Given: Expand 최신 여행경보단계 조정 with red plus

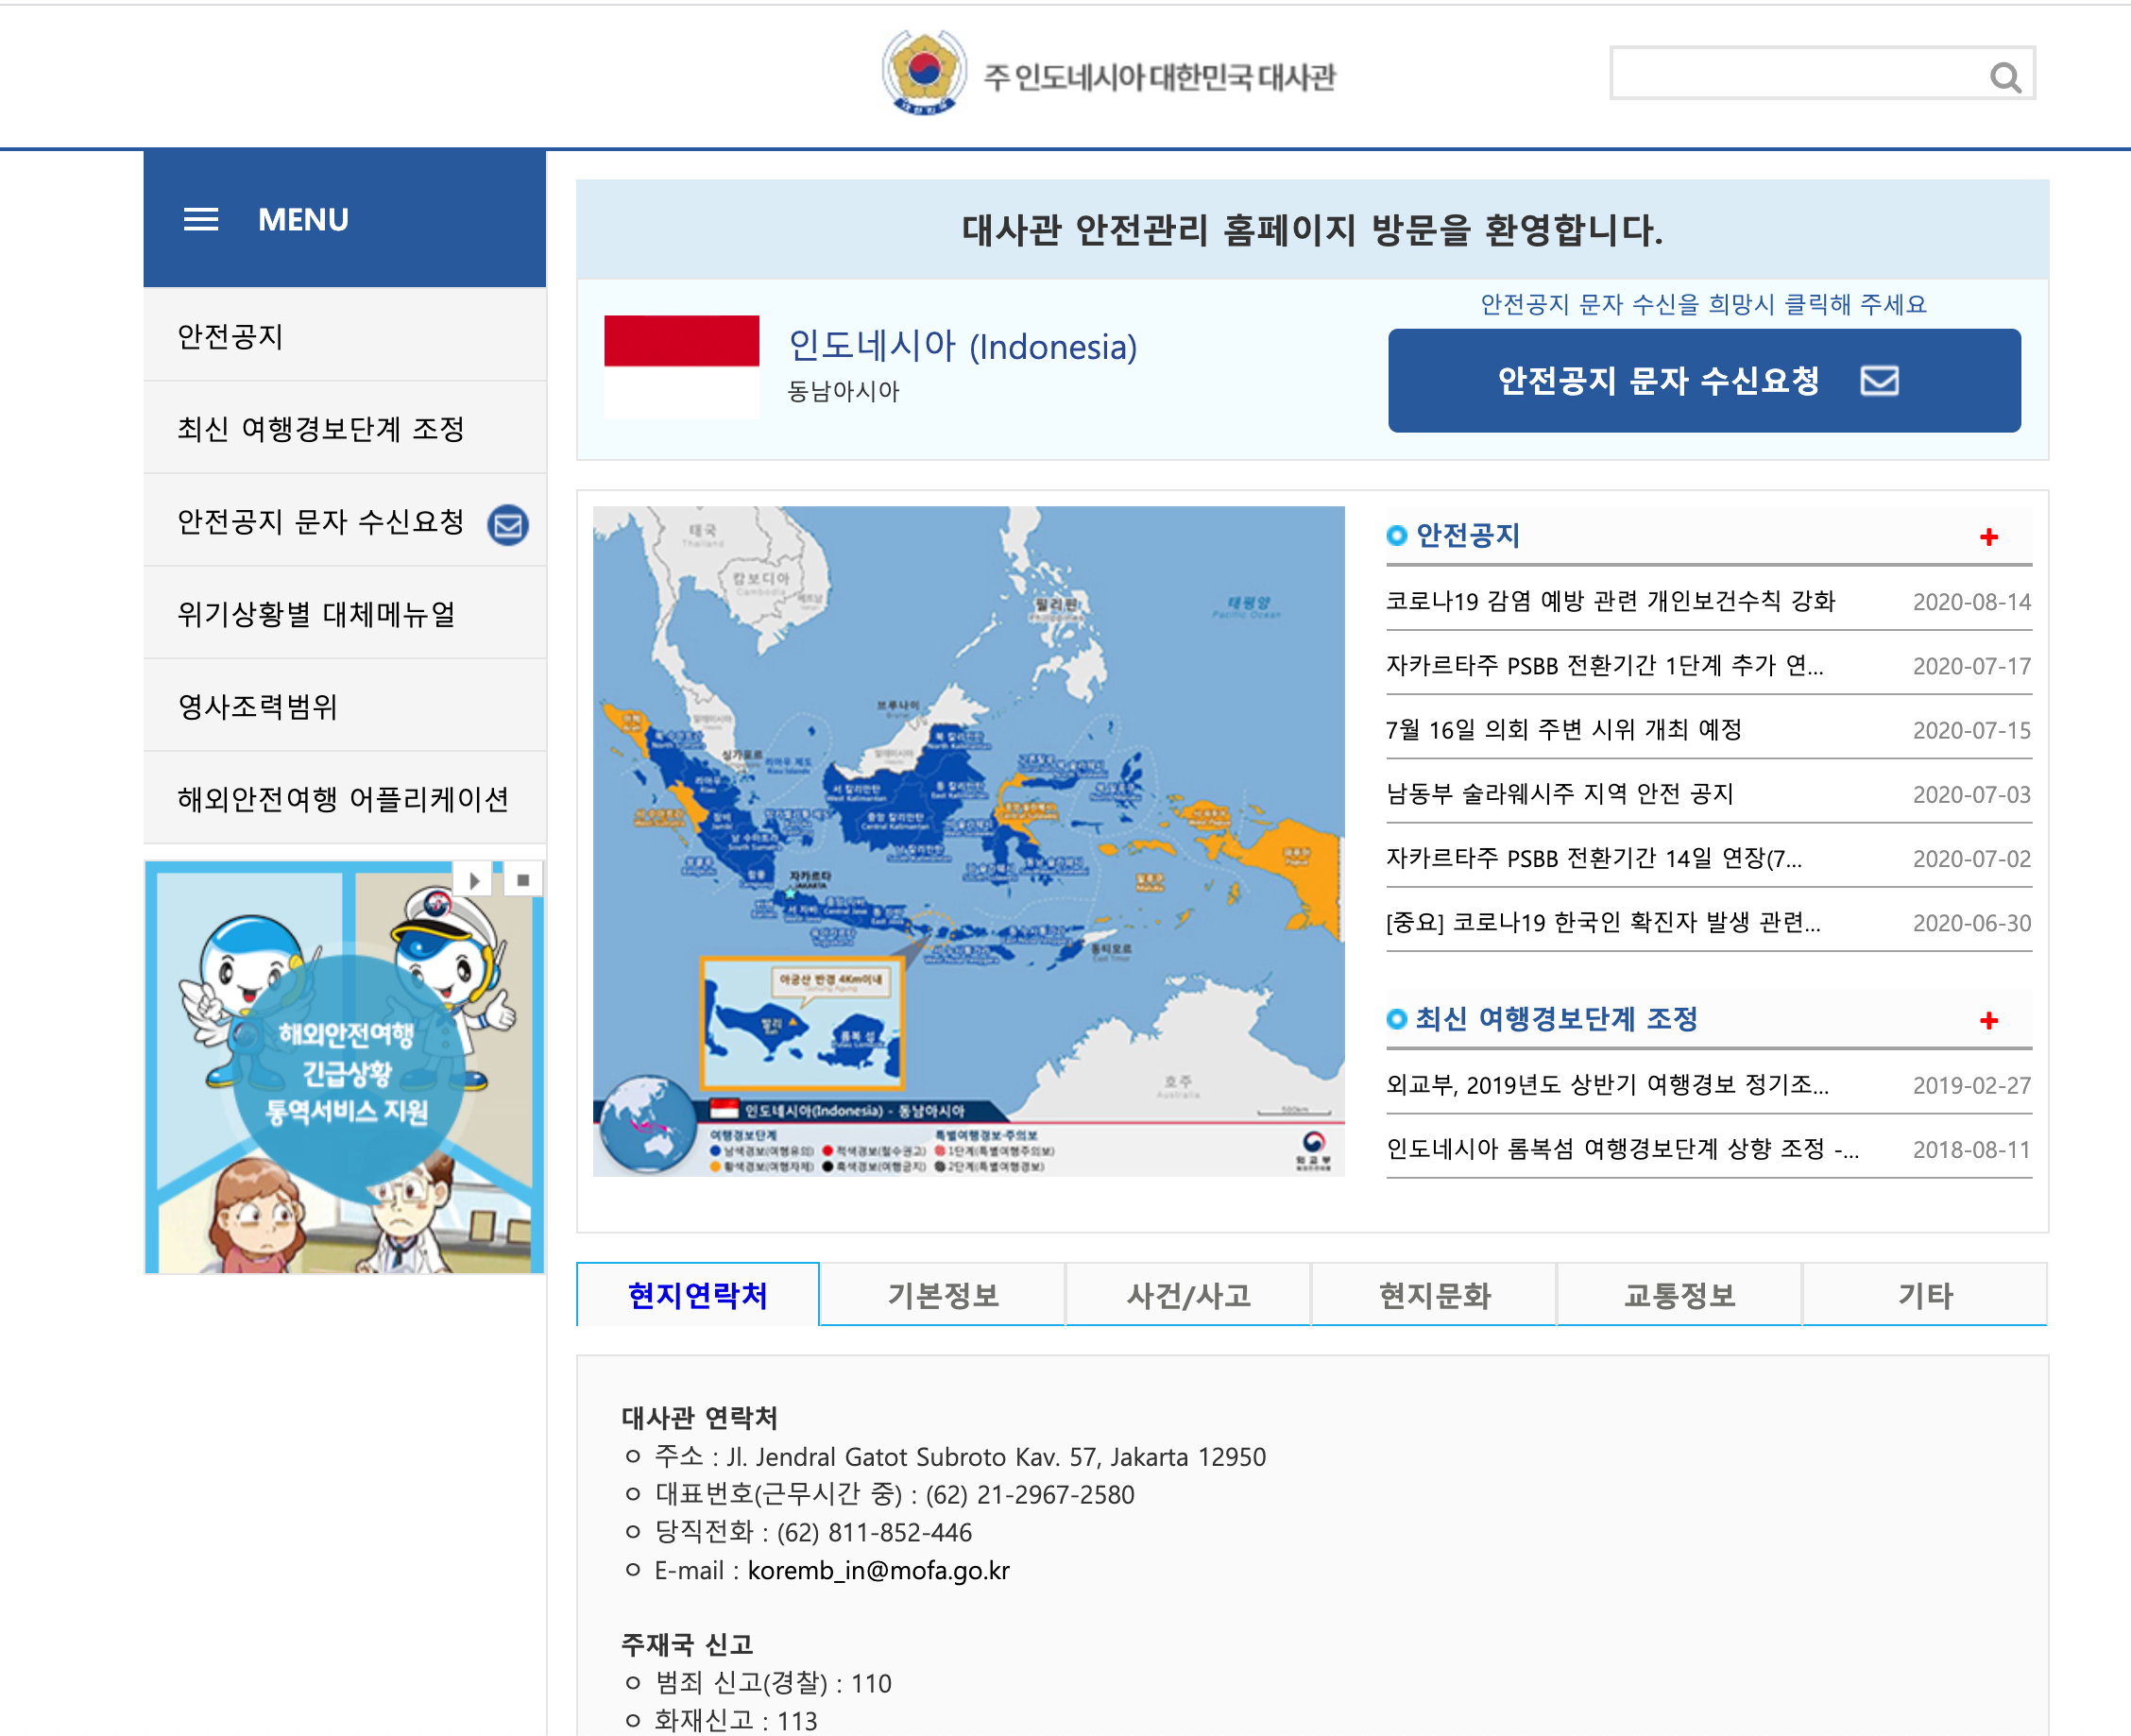Looking at the screenshot, I should pyautogui.click(x=1988, y=1020).
